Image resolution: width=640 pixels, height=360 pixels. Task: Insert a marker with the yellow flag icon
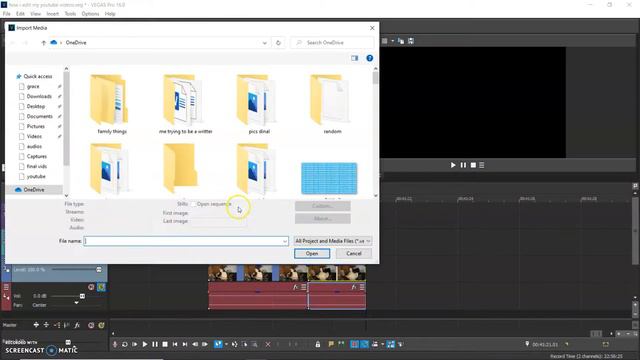pyautogui.click(x=331, y=344)
